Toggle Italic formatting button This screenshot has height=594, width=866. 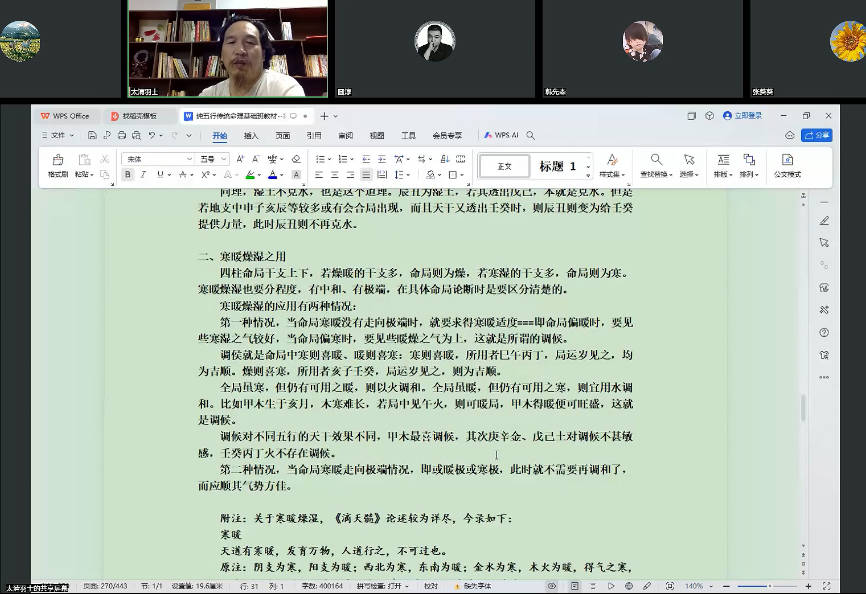pos(142,175)
